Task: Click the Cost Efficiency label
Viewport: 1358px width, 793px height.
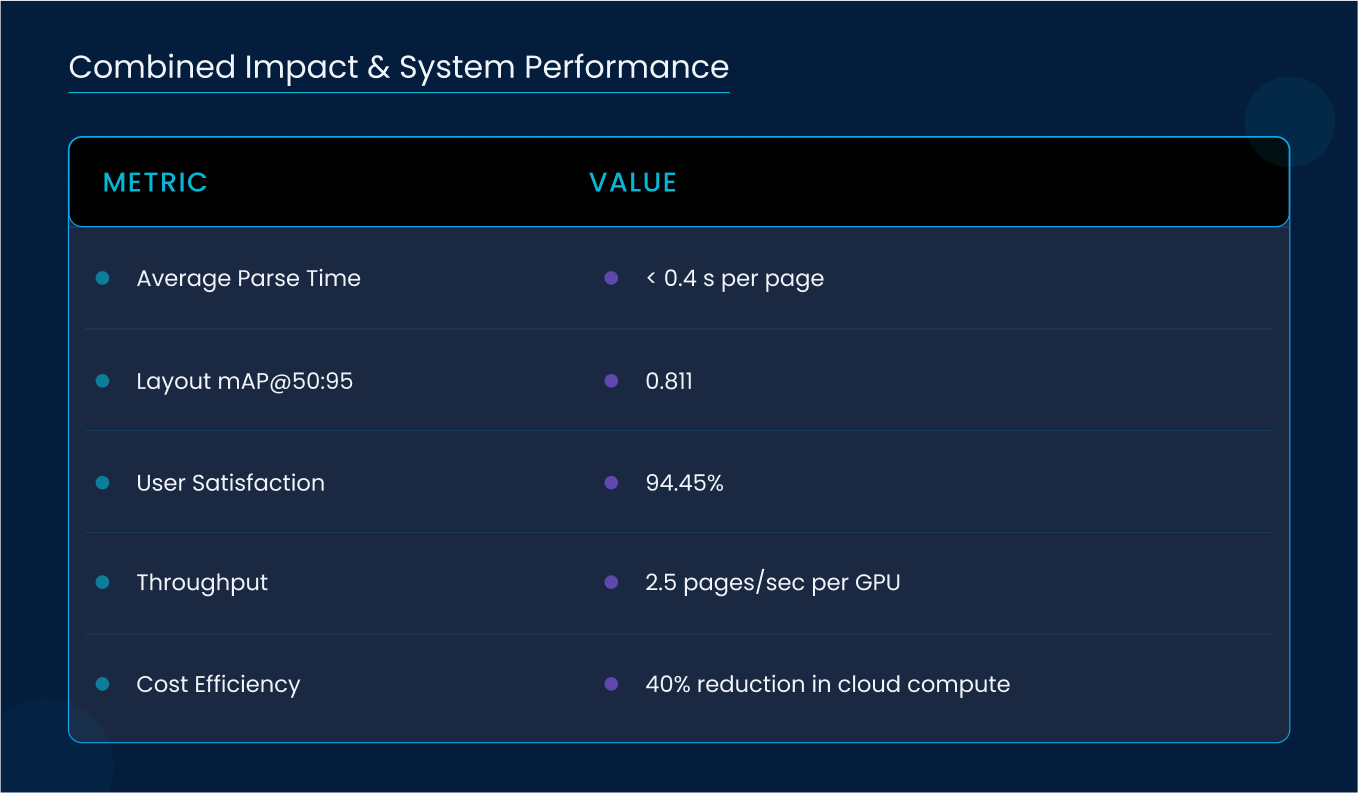Action: pos(218,684)
